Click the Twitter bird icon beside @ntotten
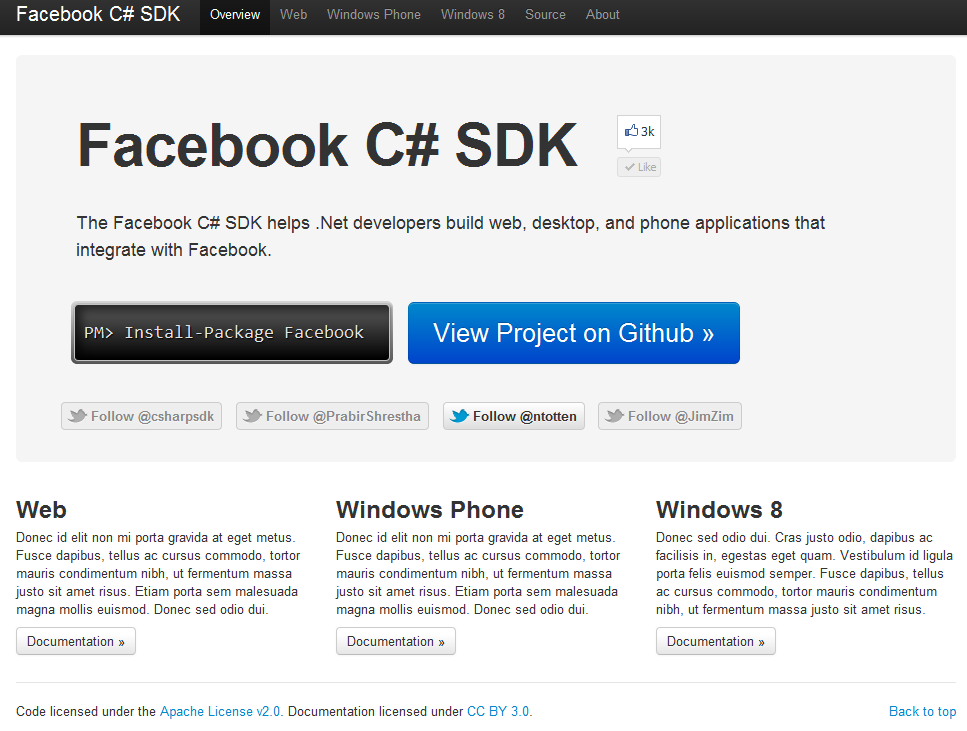 [x=459, y=416]
